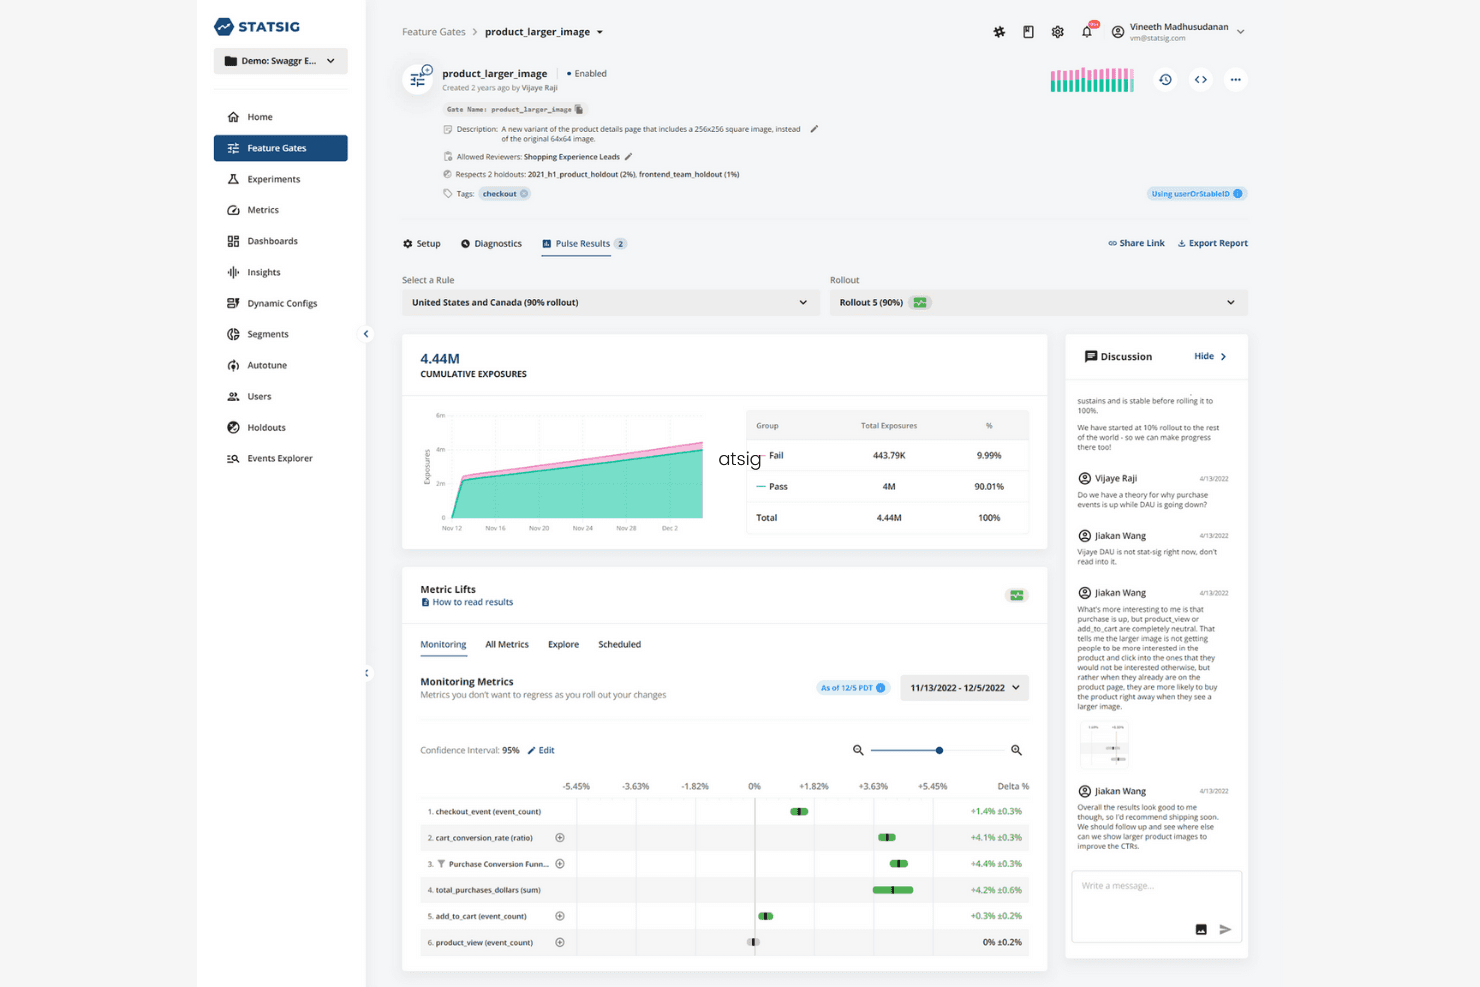Screen dimensions: 1480x987
Task: Click the info icon on Using userOrStableID
Action: (x=1238, y=194)
